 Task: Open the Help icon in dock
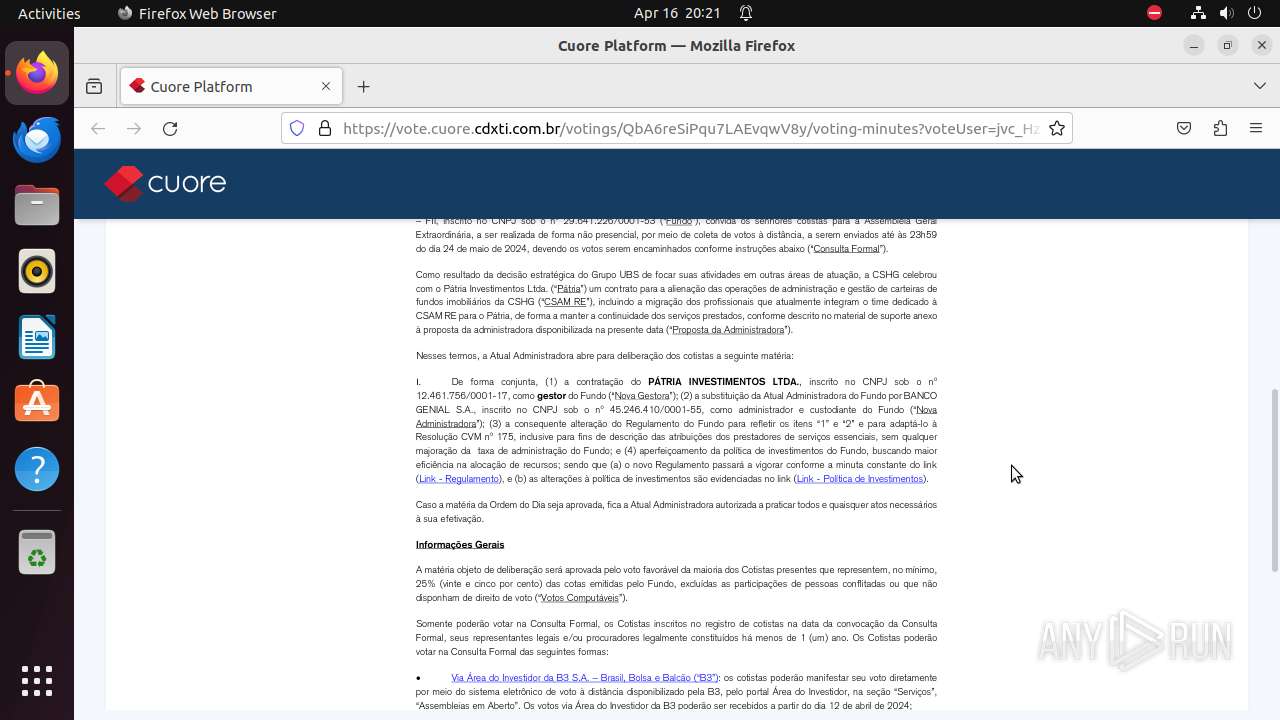click(x=37, y=469)
